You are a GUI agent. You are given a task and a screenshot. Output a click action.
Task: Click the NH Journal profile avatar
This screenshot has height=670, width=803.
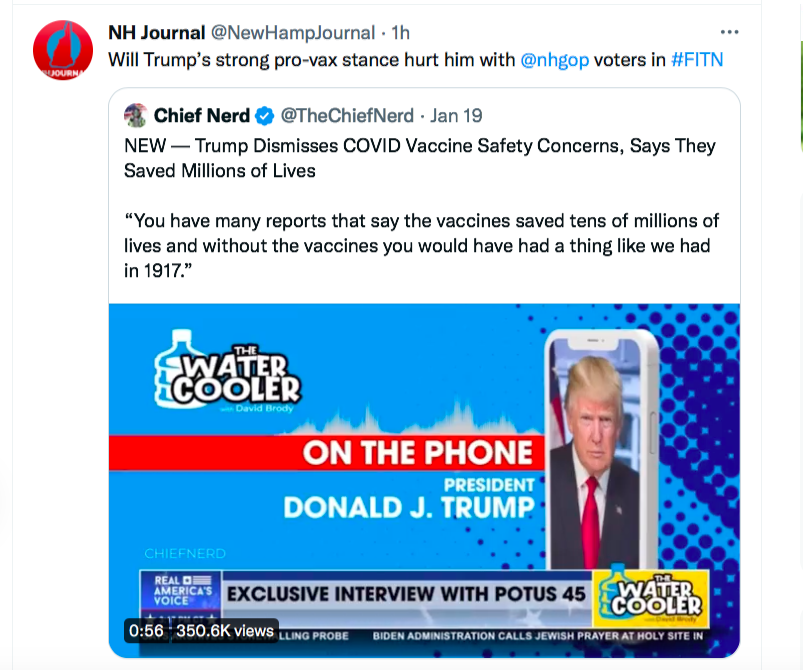tap(64, 50)
